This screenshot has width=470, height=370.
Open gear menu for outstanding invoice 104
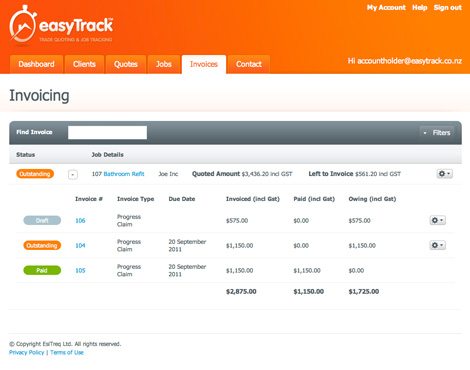click(x=437, y=245)
